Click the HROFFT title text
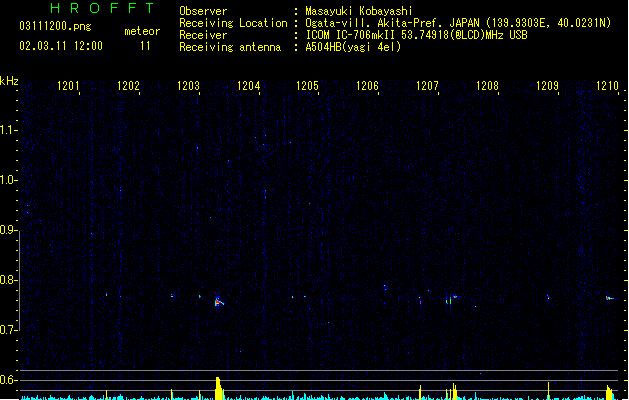Screen dimensions: 629x400 pos(103,8)
